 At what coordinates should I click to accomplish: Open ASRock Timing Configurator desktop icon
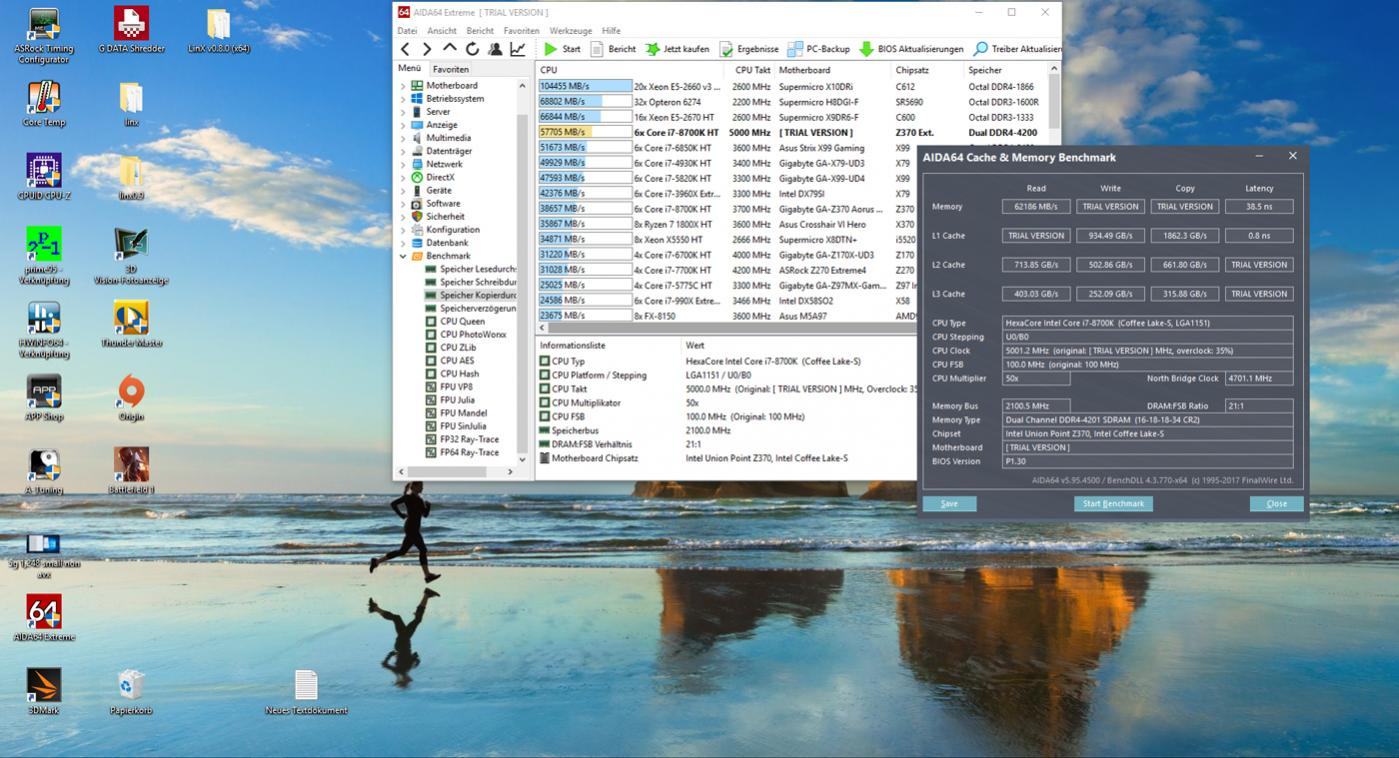pos(43,35)
